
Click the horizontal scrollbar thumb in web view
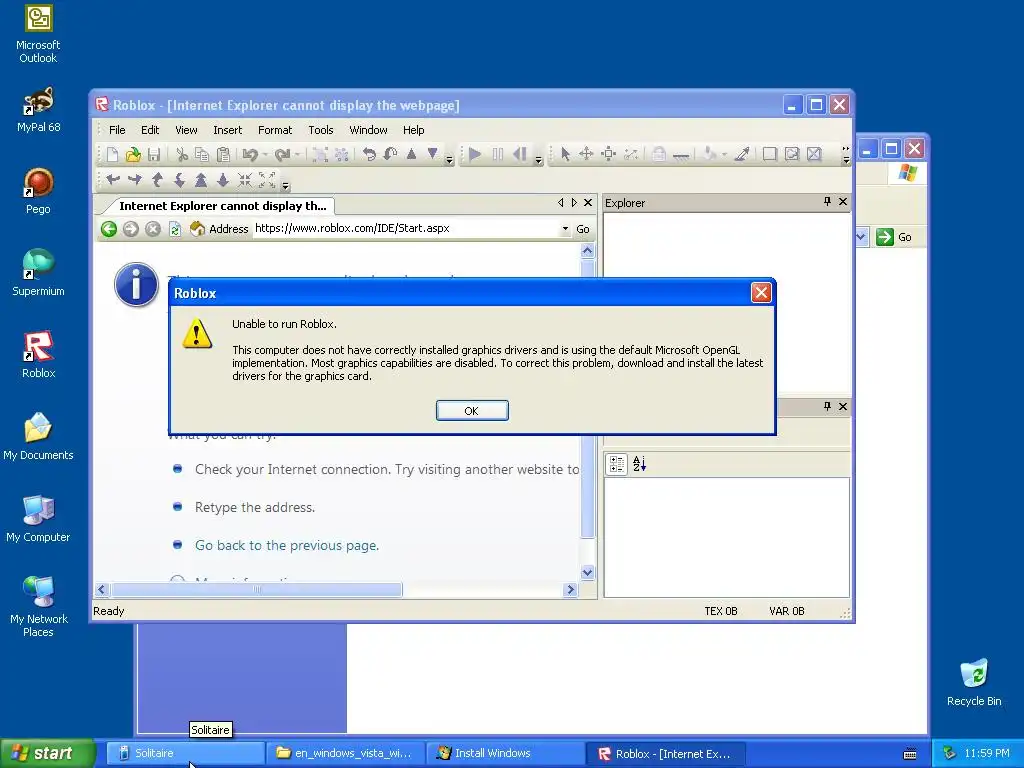pyautogui.click(x=257, y=590)
